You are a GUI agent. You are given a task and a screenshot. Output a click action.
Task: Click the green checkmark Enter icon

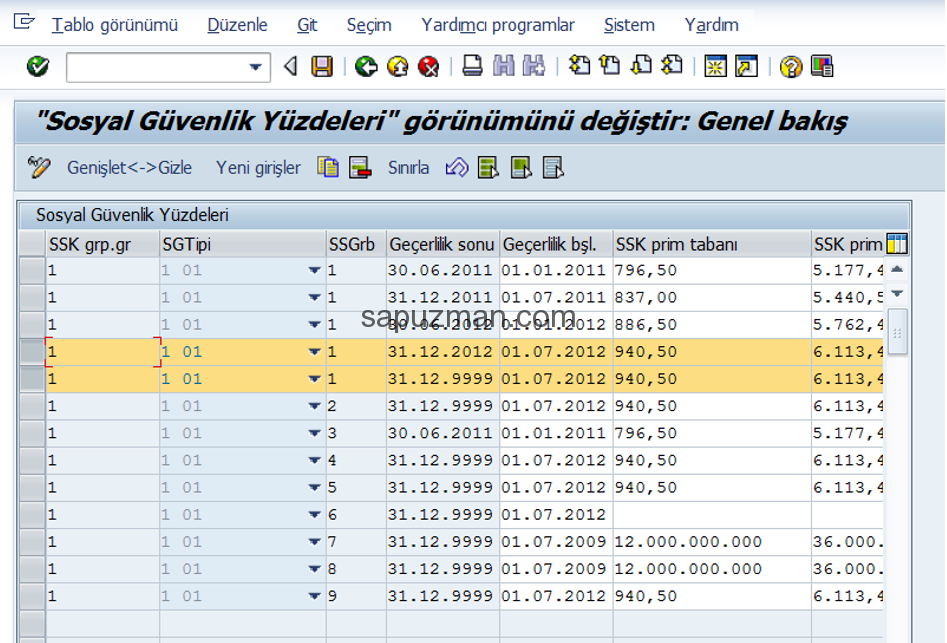click(37, 66)
